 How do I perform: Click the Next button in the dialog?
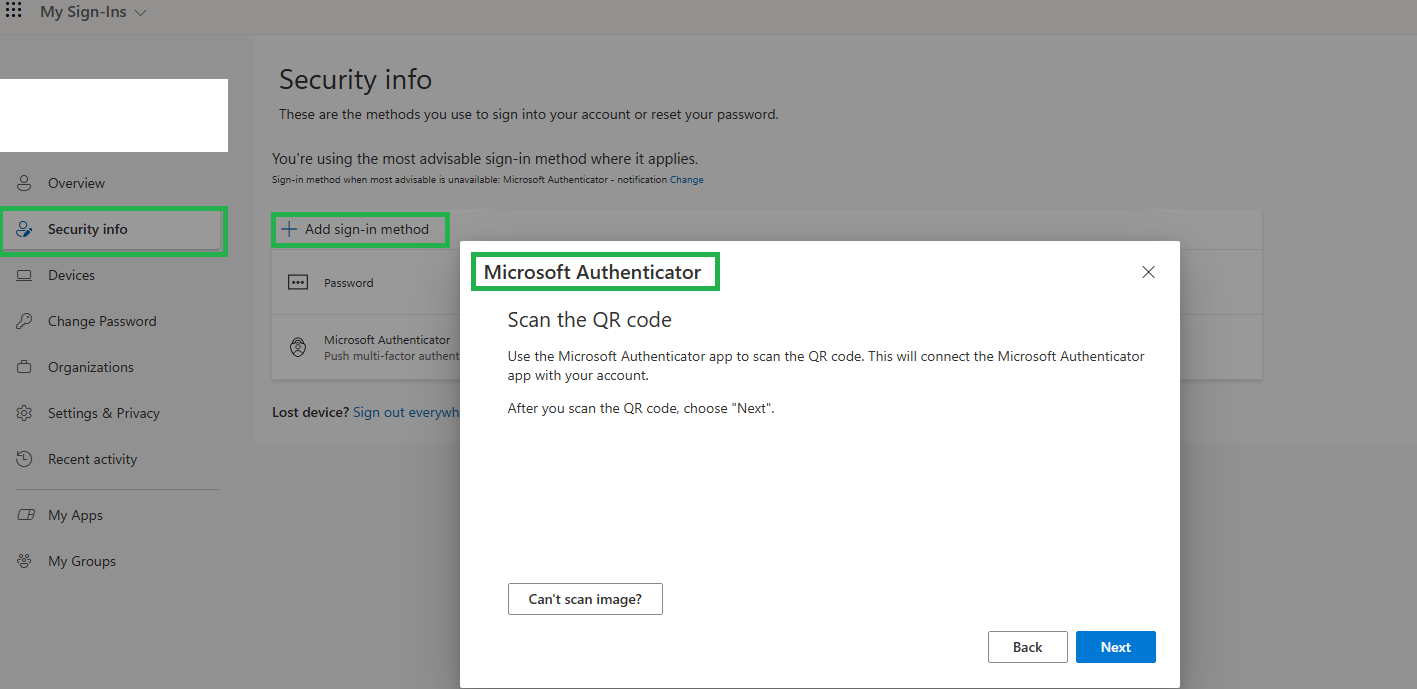[1116, 647]
